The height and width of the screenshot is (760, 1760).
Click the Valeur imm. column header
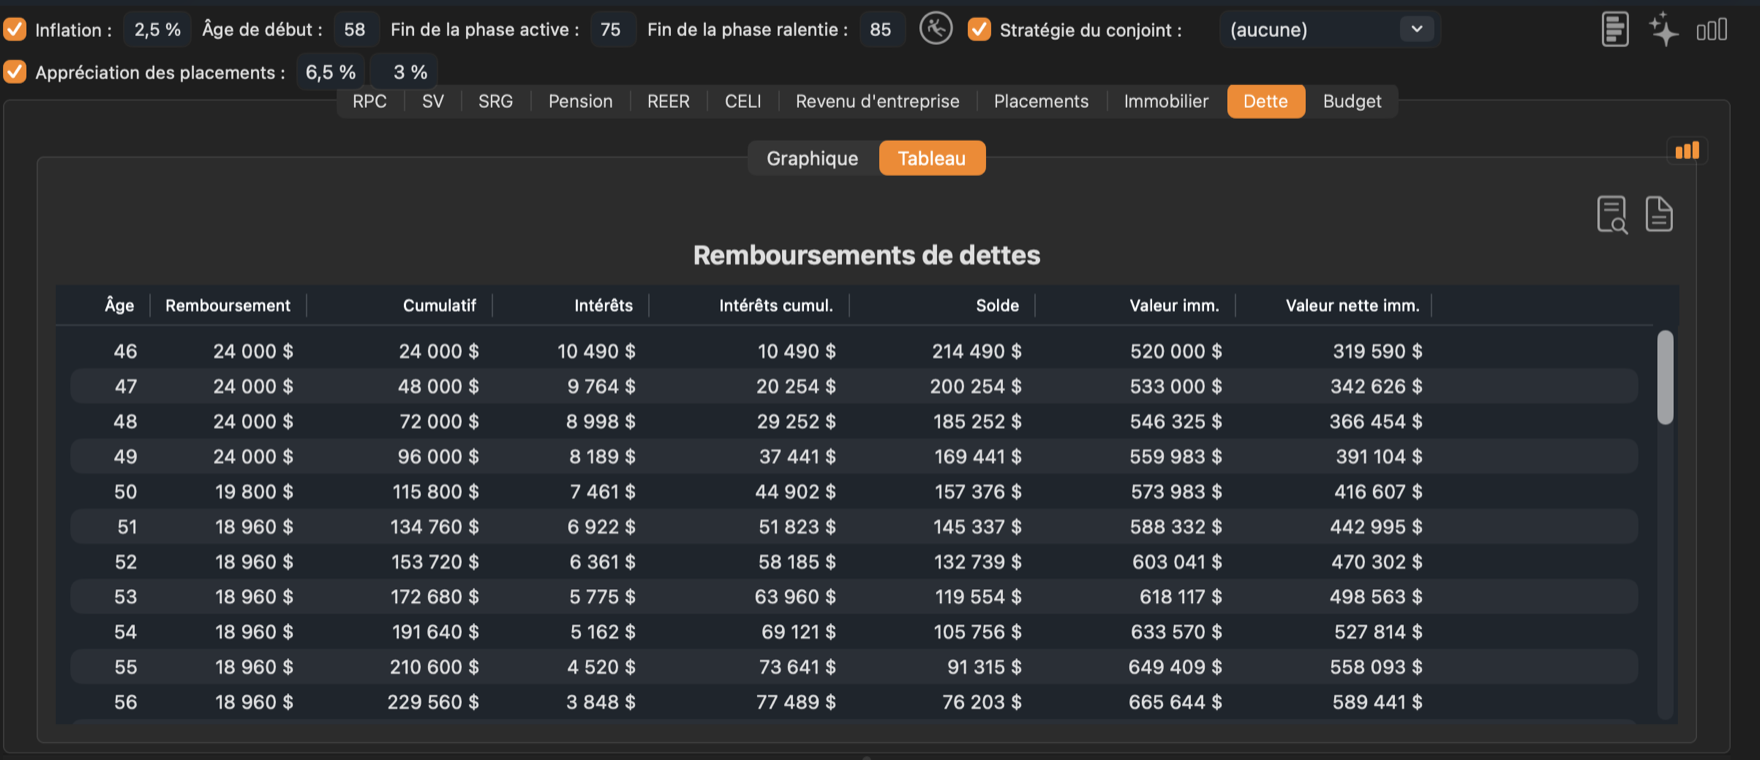point(1174,305)
